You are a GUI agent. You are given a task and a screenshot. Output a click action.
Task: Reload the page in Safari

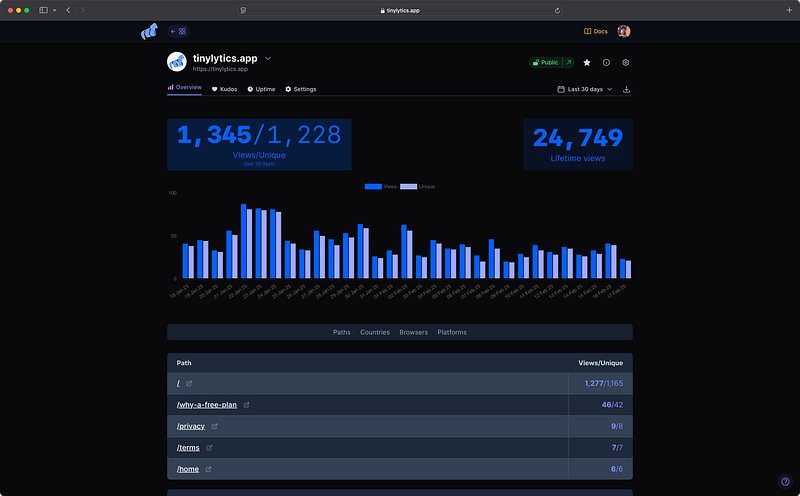[x=557, y=10]
